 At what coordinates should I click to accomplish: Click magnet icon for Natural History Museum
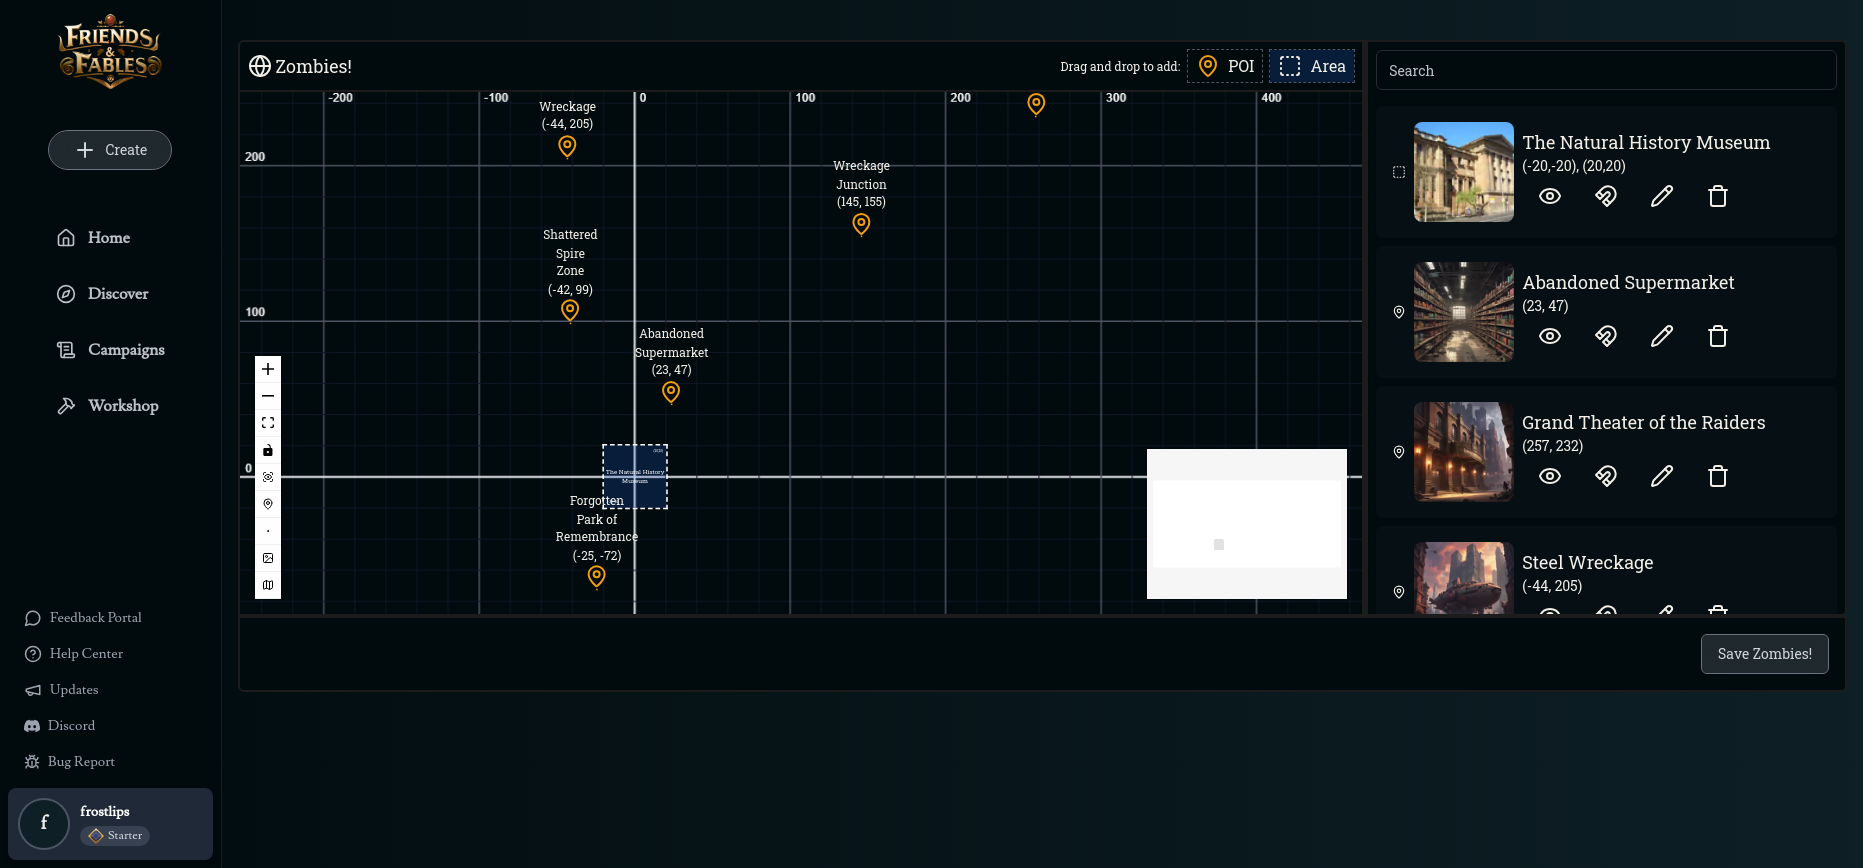1605,196
